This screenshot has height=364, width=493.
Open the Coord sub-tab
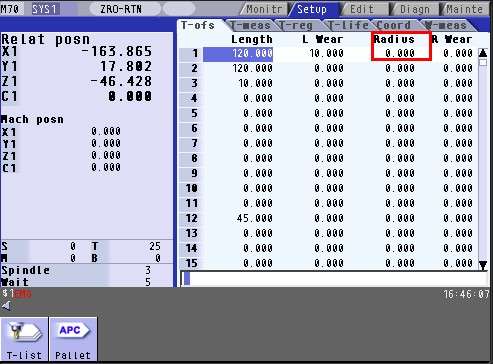(x=393, y=26)
